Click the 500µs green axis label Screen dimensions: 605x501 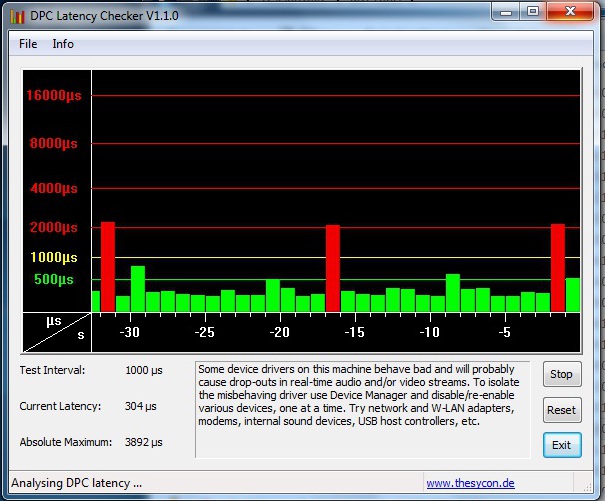[x=54, y=279]
